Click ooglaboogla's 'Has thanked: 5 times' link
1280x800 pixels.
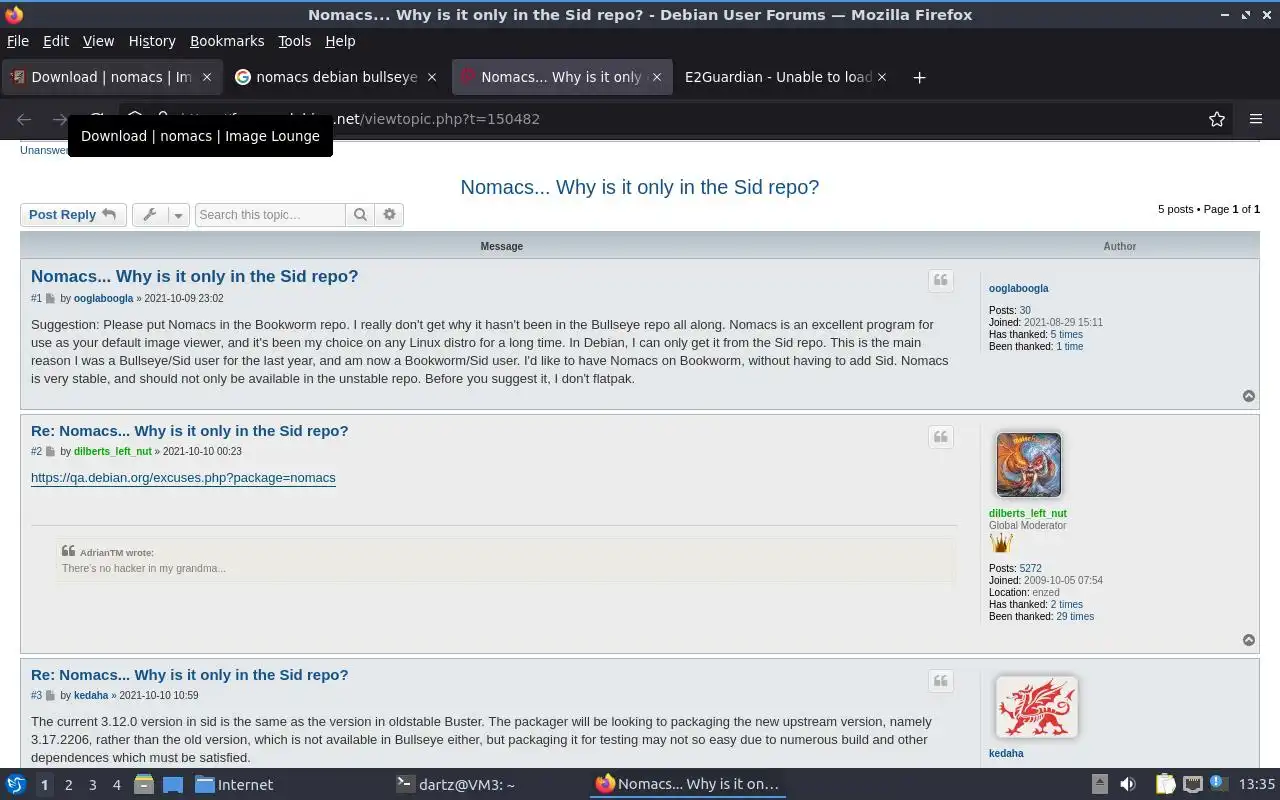[x=1066, y=335]
